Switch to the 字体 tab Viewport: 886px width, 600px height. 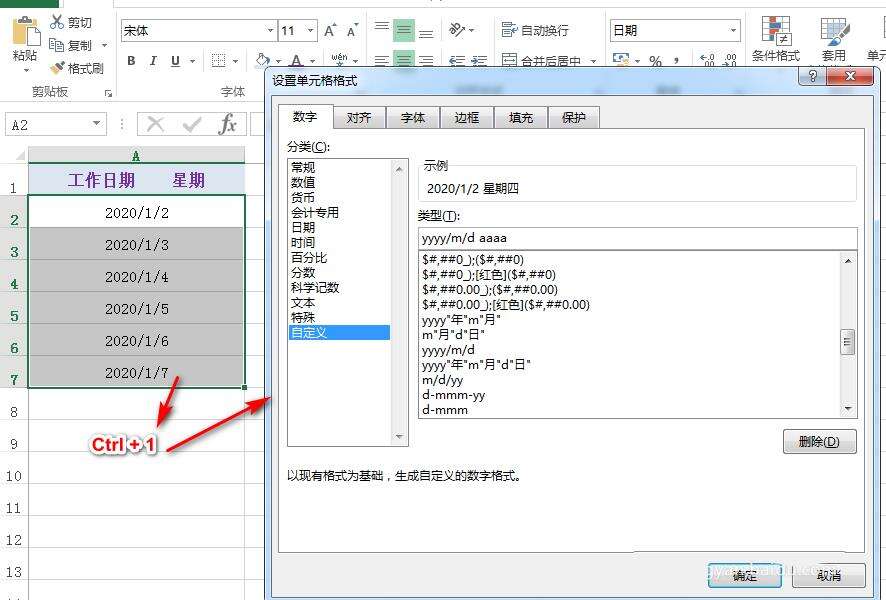coord(413,117)
